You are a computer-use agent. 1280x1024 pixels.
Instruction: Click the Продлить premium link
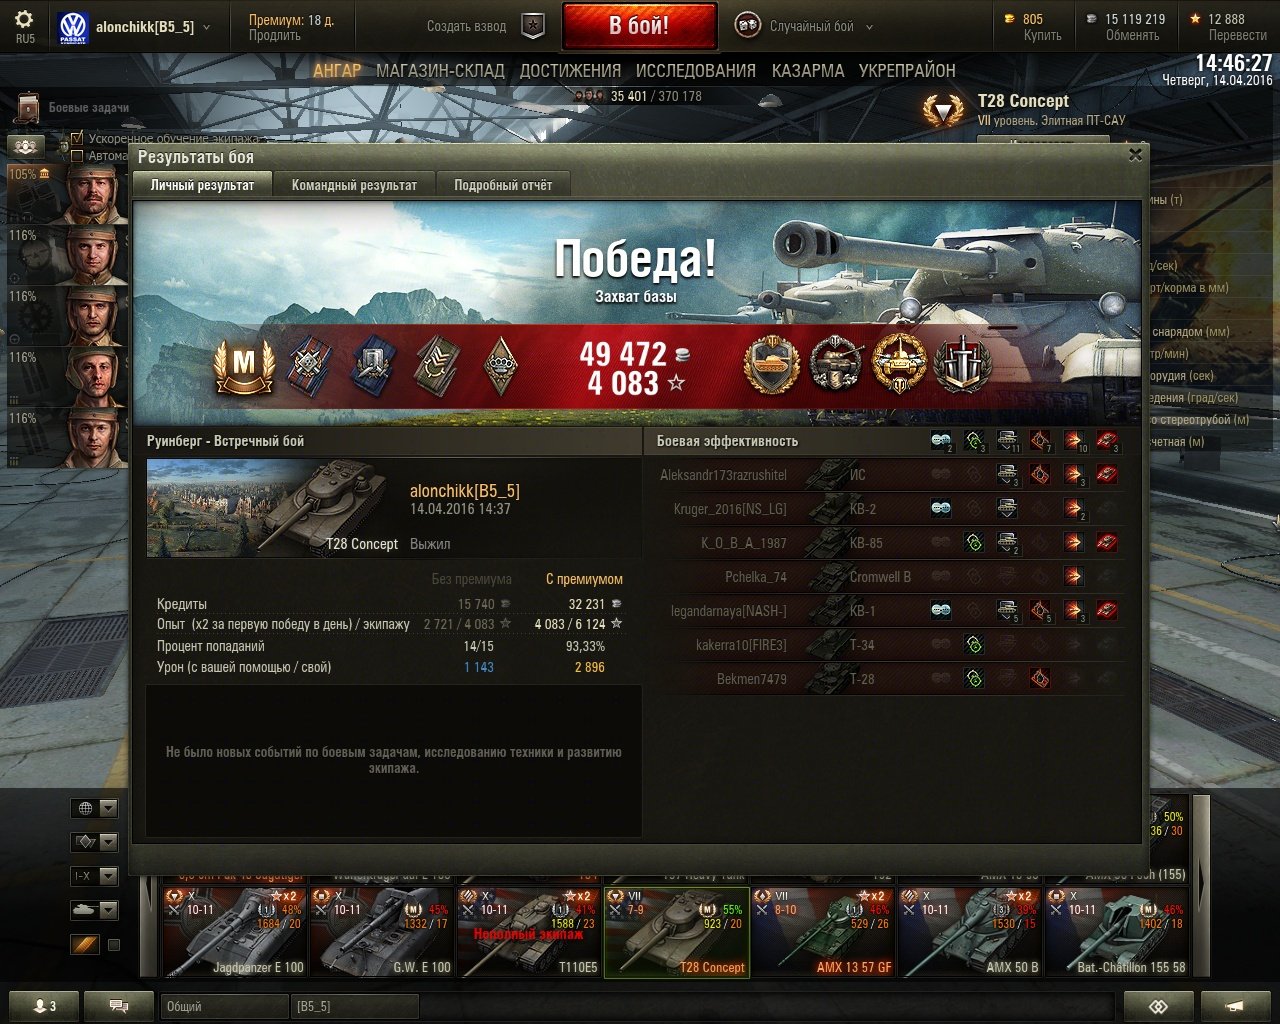click(x=274, y=35)
